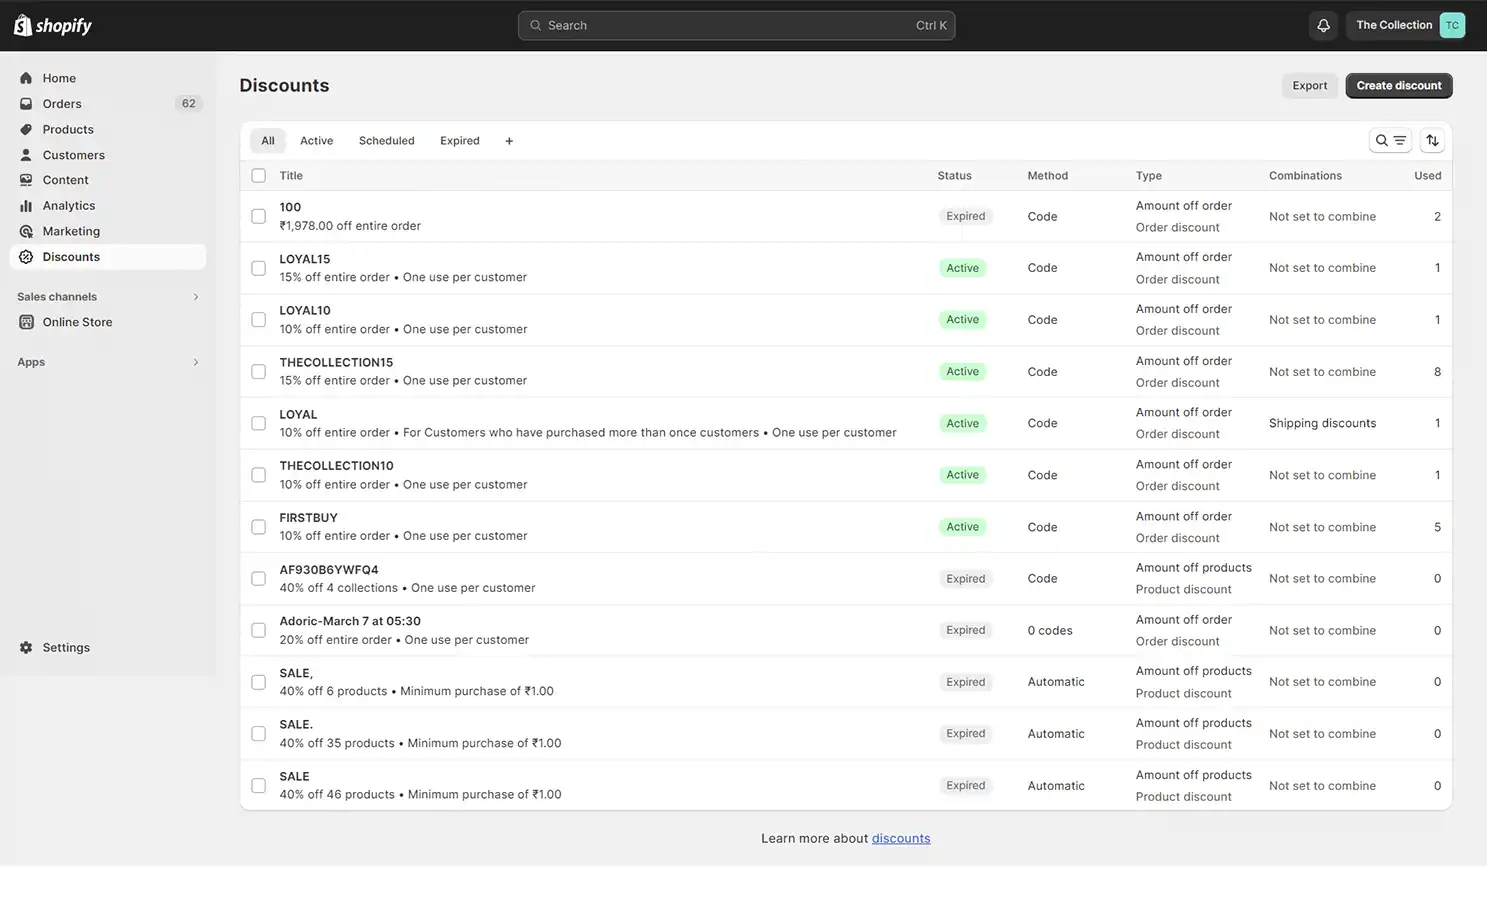The image size is (1487, 923).
Task: Open the Customers section
Action: point(73,154)
